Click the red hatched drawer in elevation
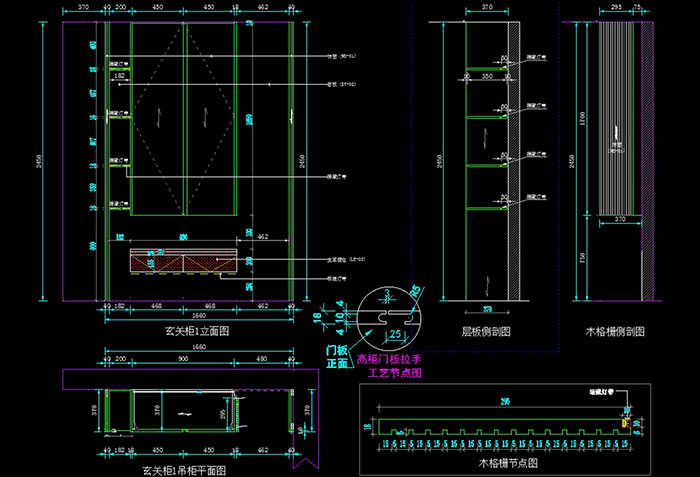This screenshot has width=700, height=477. pyautogui.click(x=182, y=261)
